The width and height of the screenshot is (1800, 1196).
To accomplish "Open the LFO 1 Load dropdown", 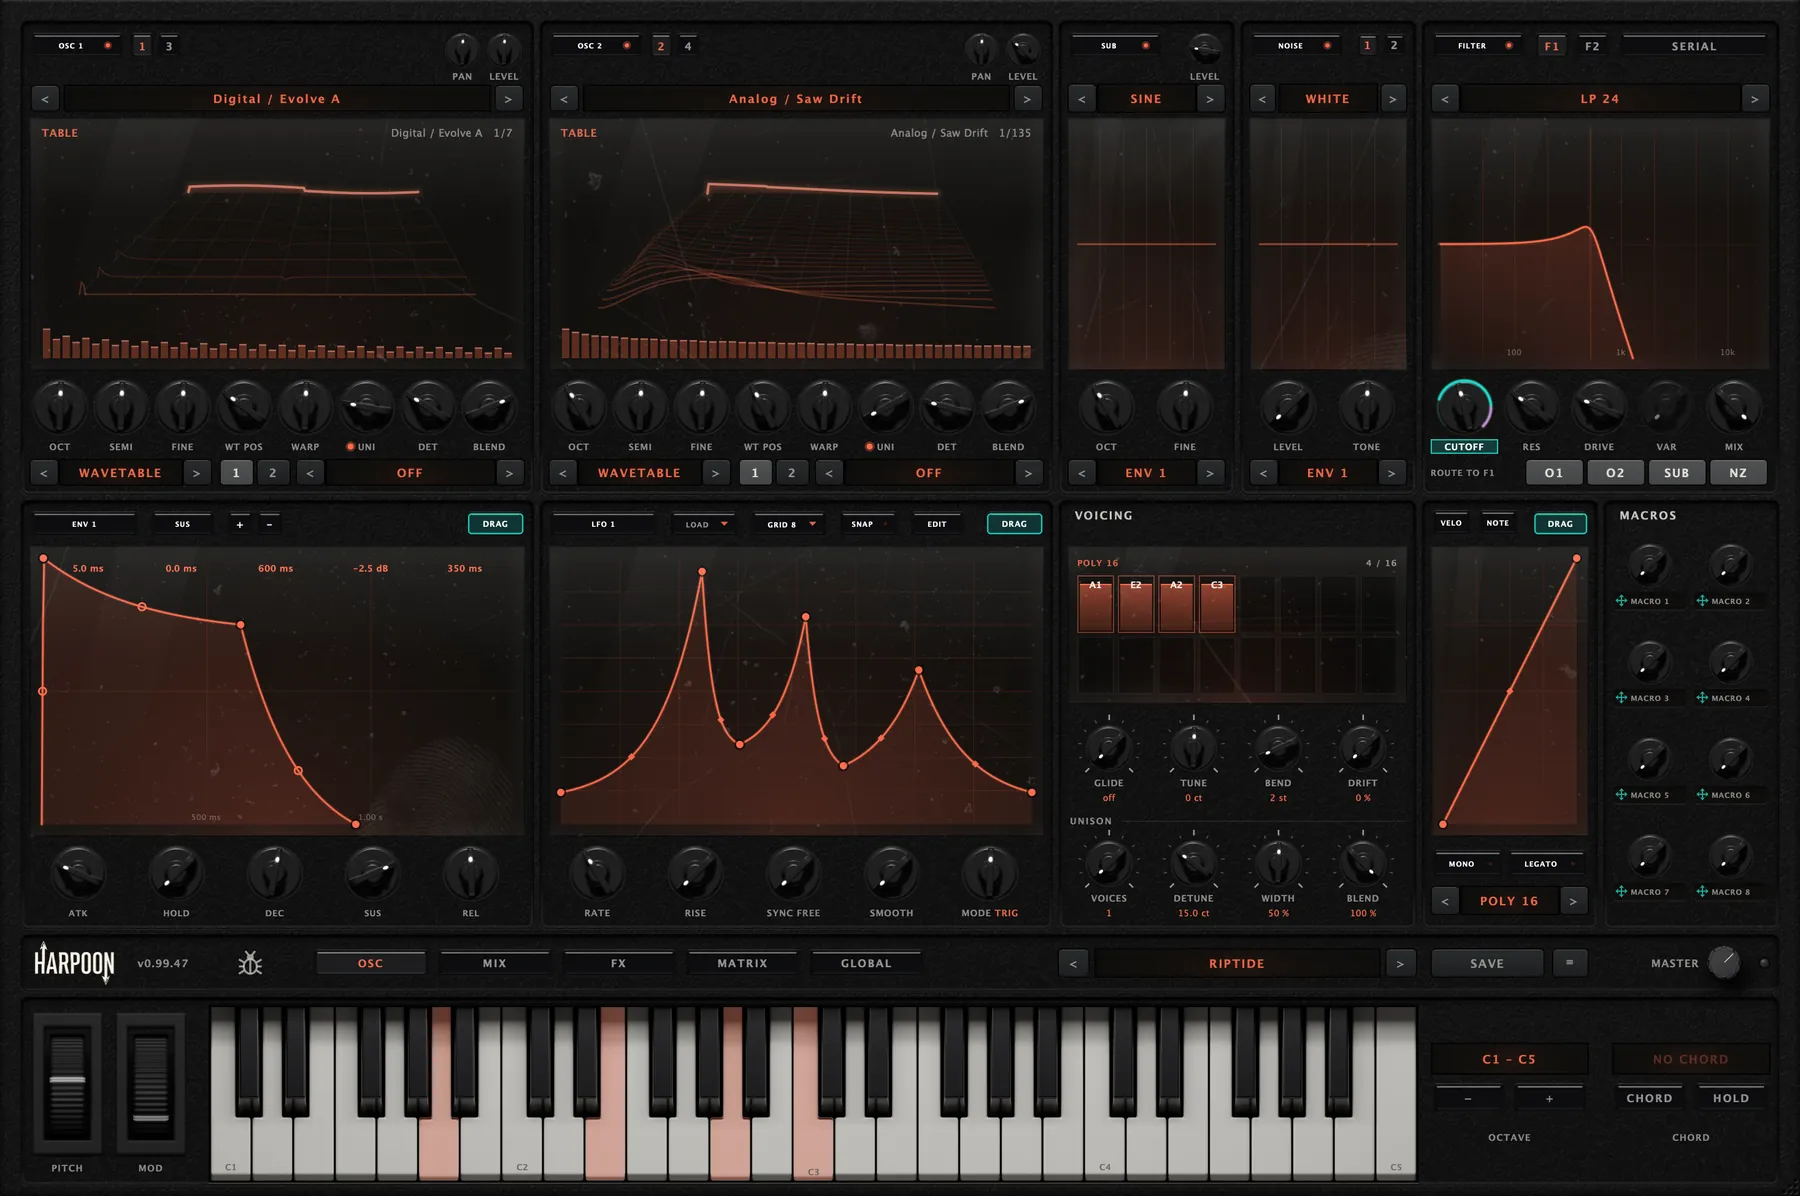I will pyautogui.click(x=706, y=524).
